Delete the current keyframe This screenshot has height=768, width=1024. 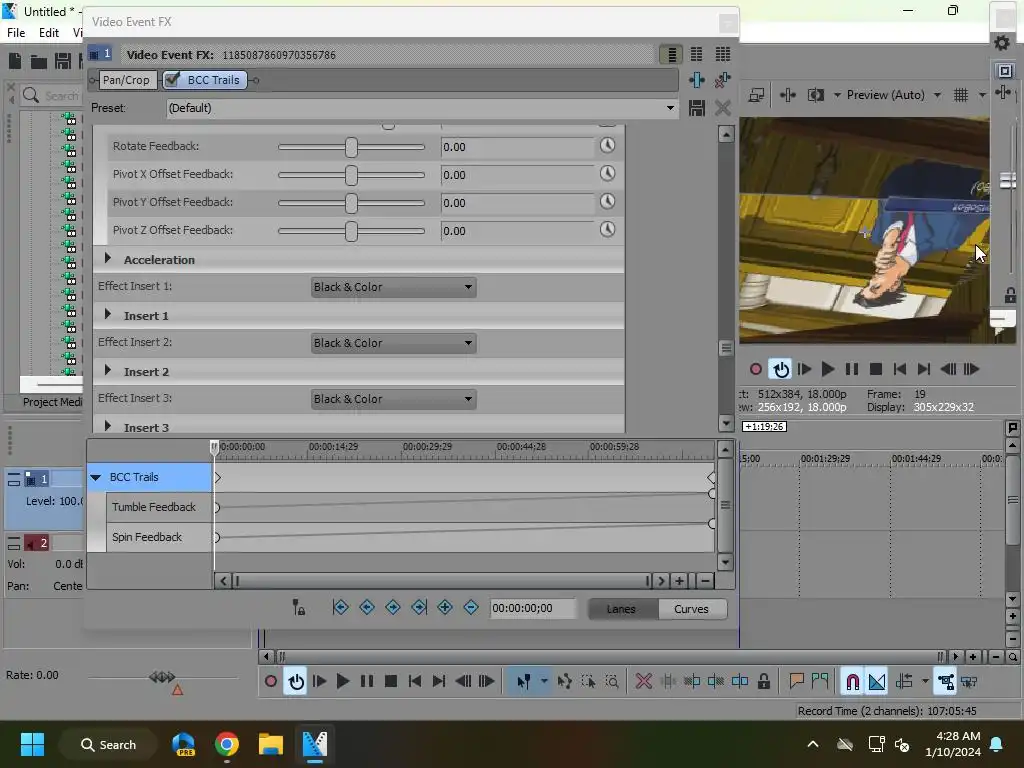tap(471, 607)
